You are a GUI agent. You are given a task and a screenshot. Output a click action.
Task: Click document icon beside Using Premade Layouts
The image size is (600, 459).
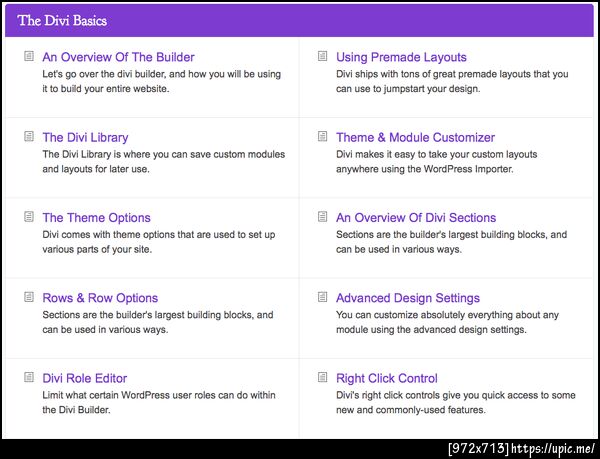click(x=323, y=56)
